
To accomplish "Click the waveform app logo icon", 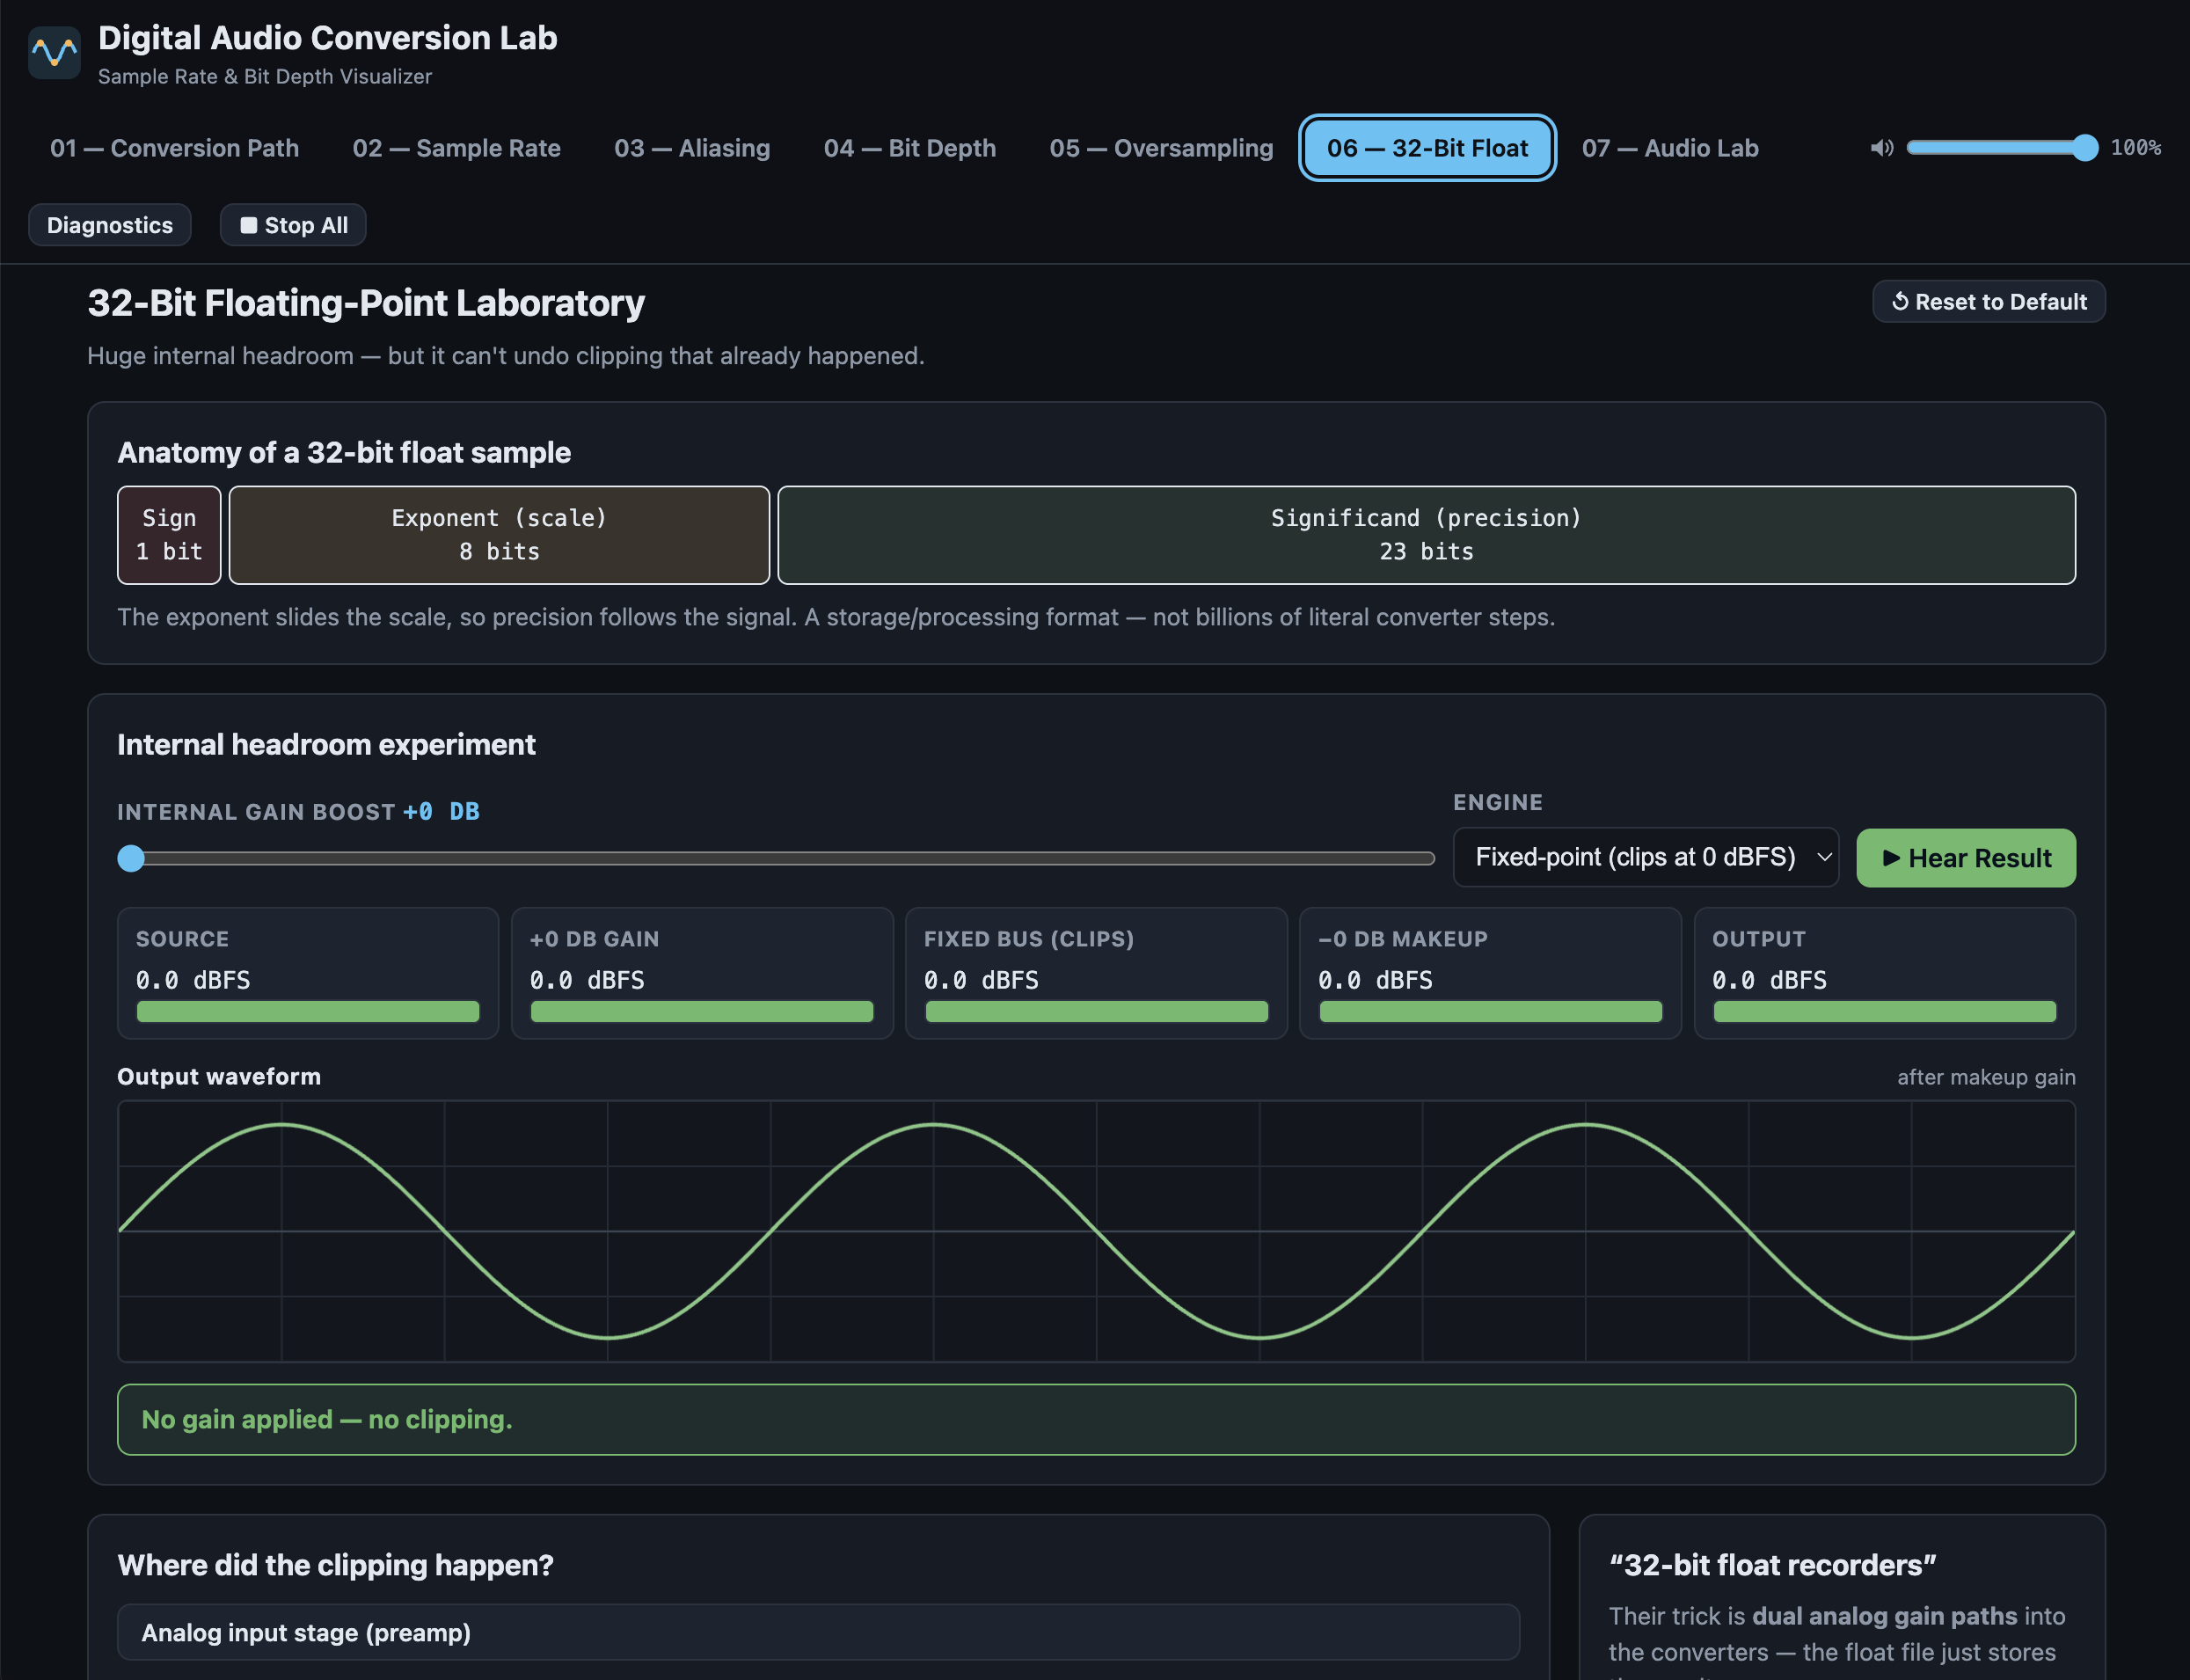I will [x=54, y=53].
